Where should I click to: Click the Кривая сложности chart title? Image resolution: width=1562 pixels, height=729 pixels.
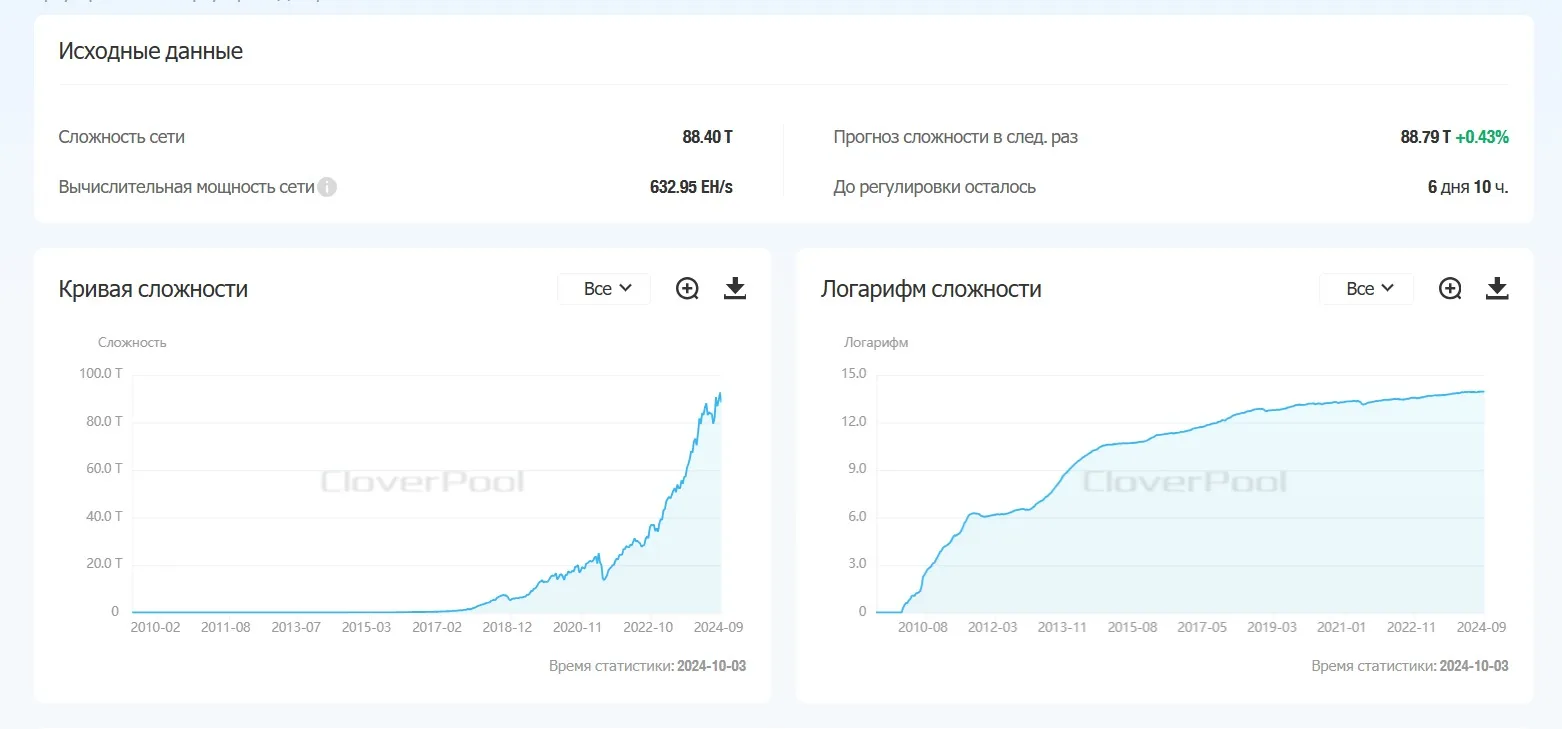click(x=153, y=289)
